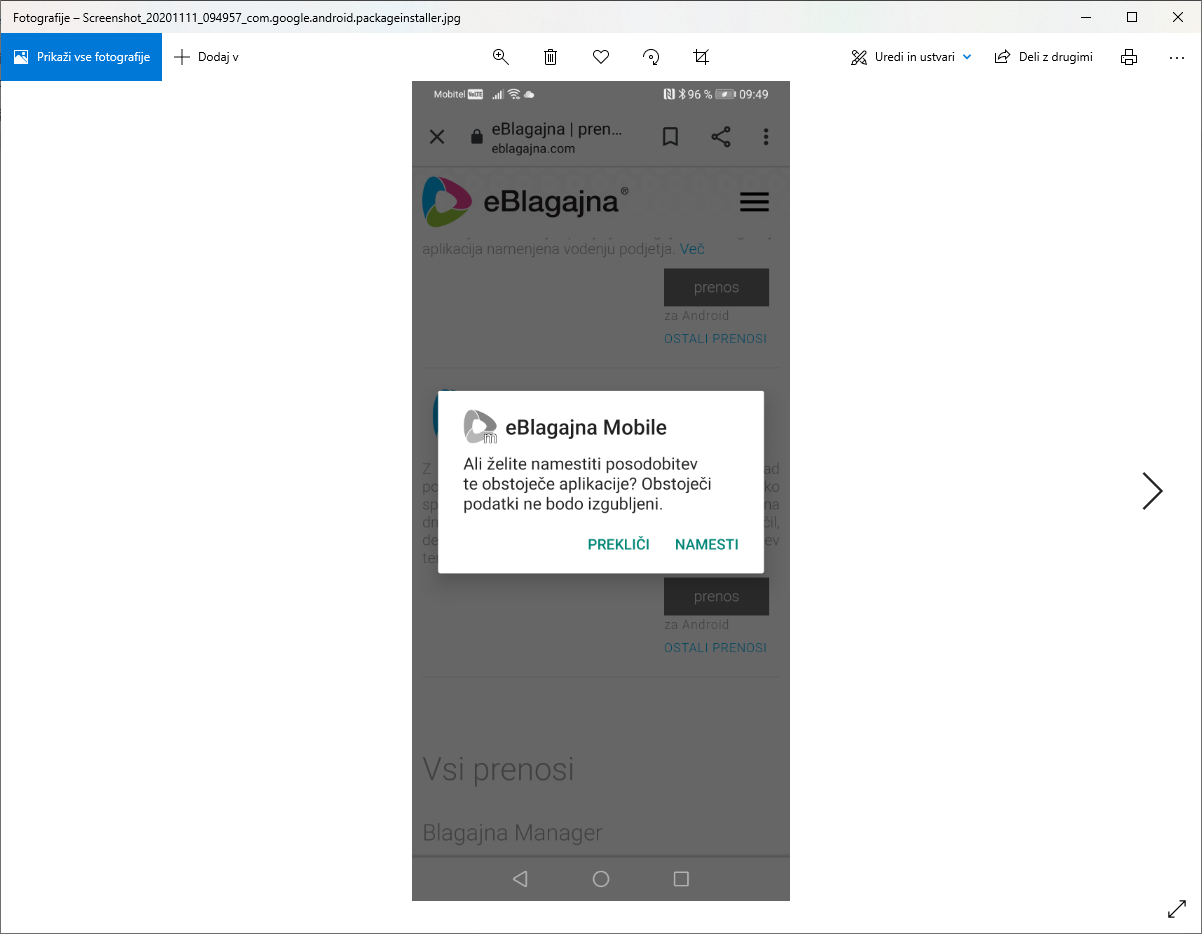Viewport: 1202px width, 934px height.
Task: Tap PREKLIČI in the install dialog
Action: click(619, 544)
